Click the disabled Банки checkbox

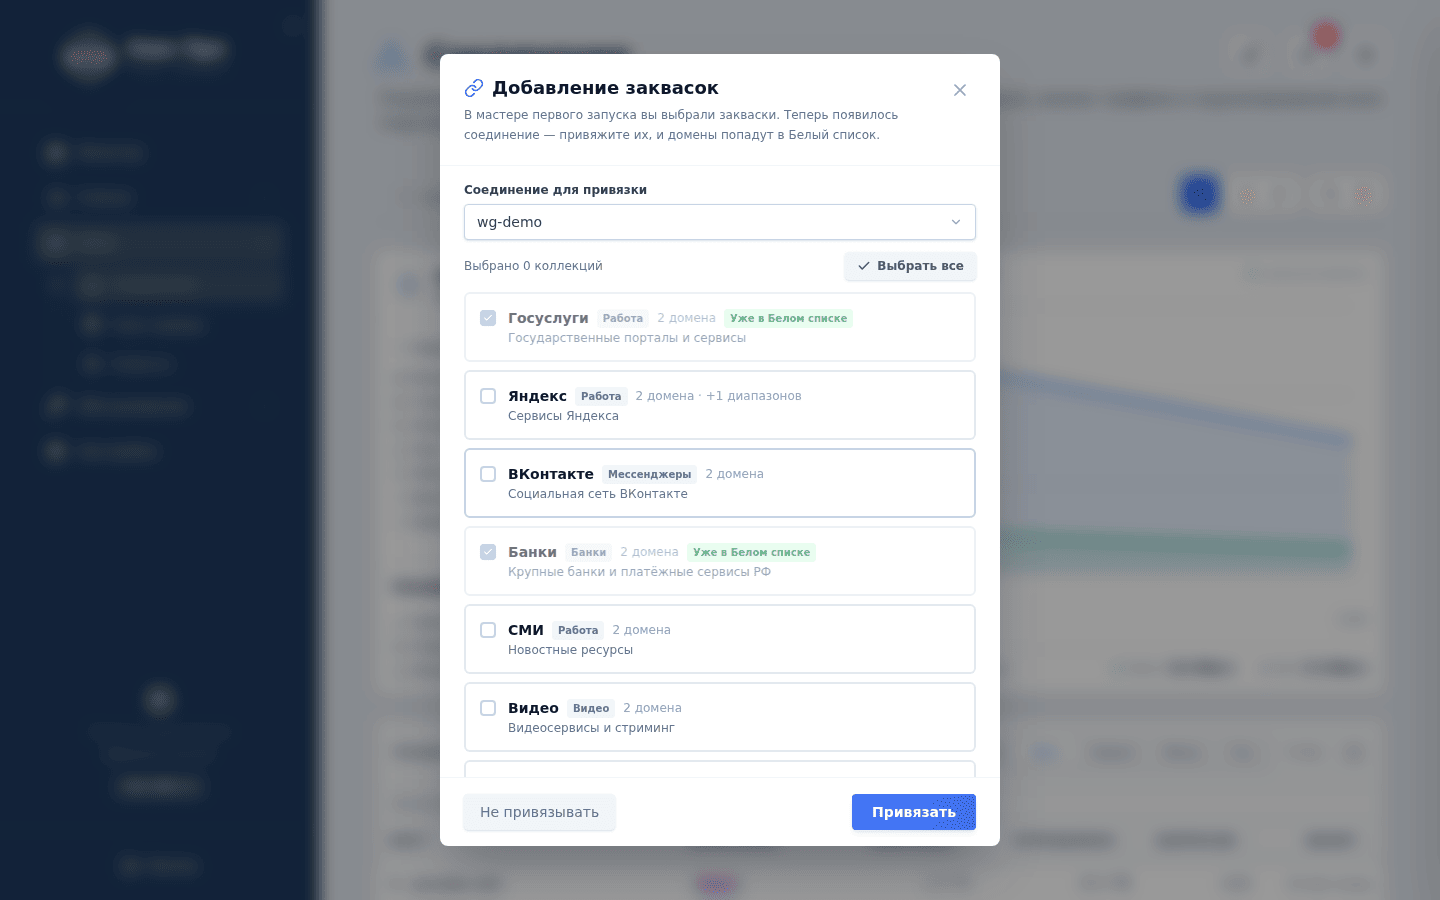[488, 552]
